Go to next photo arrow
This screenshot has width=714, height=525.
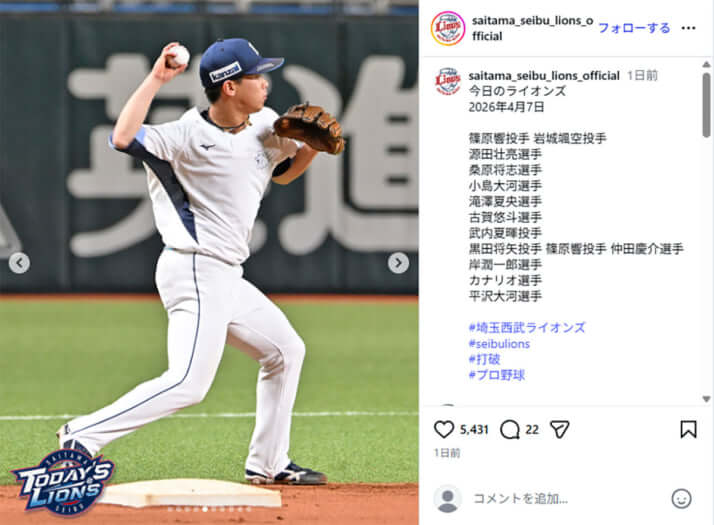click(398, 263)
